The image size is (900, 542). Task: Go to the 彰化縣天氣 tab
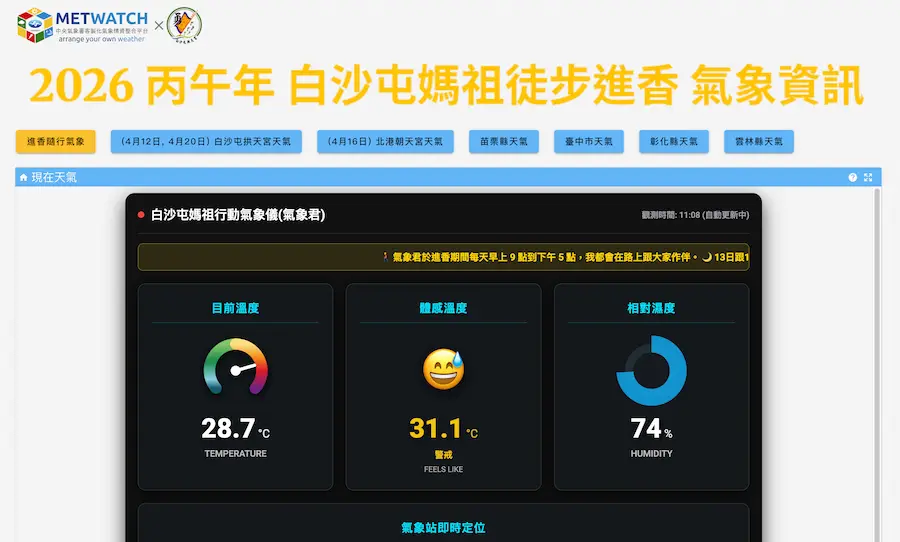tap(674, 142)
